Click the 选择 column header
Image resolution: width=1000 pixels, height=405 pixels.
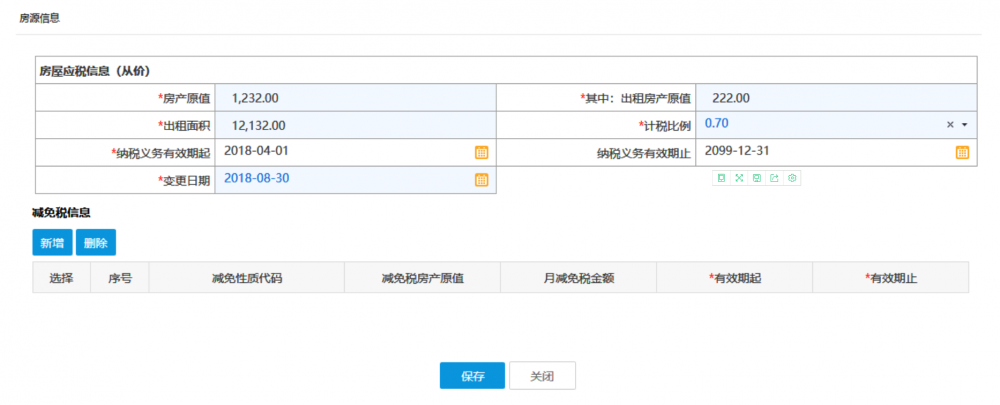(61, 278)
